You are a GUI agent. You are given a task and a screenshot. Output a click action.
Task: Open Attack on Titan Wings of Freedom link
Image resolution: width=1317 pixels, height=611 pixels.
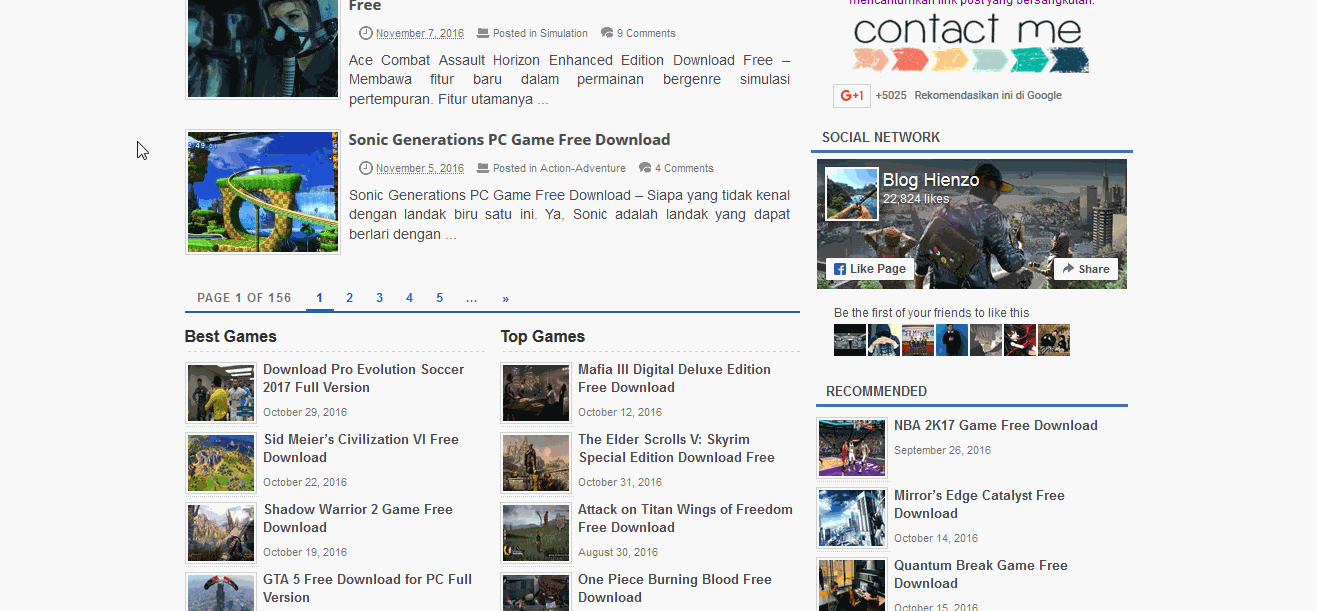tap(685, 518)
